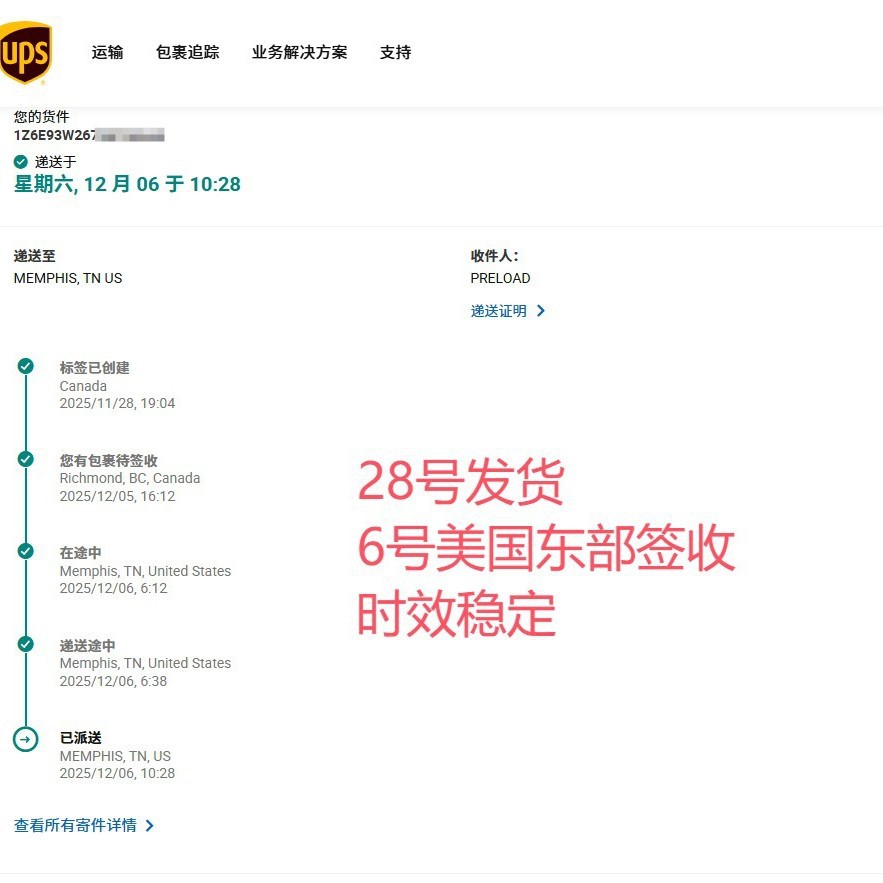Image resolution: width=883 pixels, height=883 pixels.
Task: Click the chevron after 查看所有寄件详情
Action: pos(149,826)
